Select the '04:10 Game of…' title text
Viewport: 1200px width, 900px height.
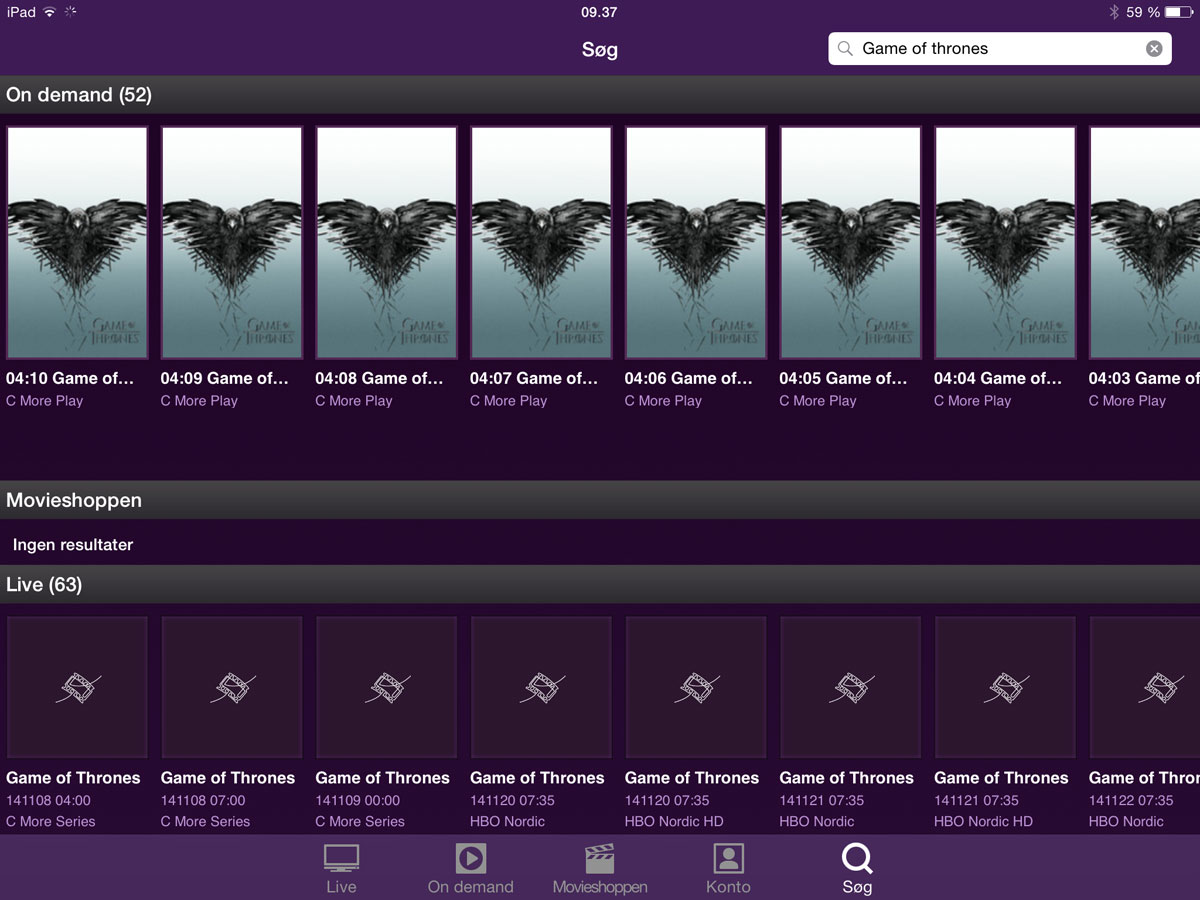[x=70, y=378]
